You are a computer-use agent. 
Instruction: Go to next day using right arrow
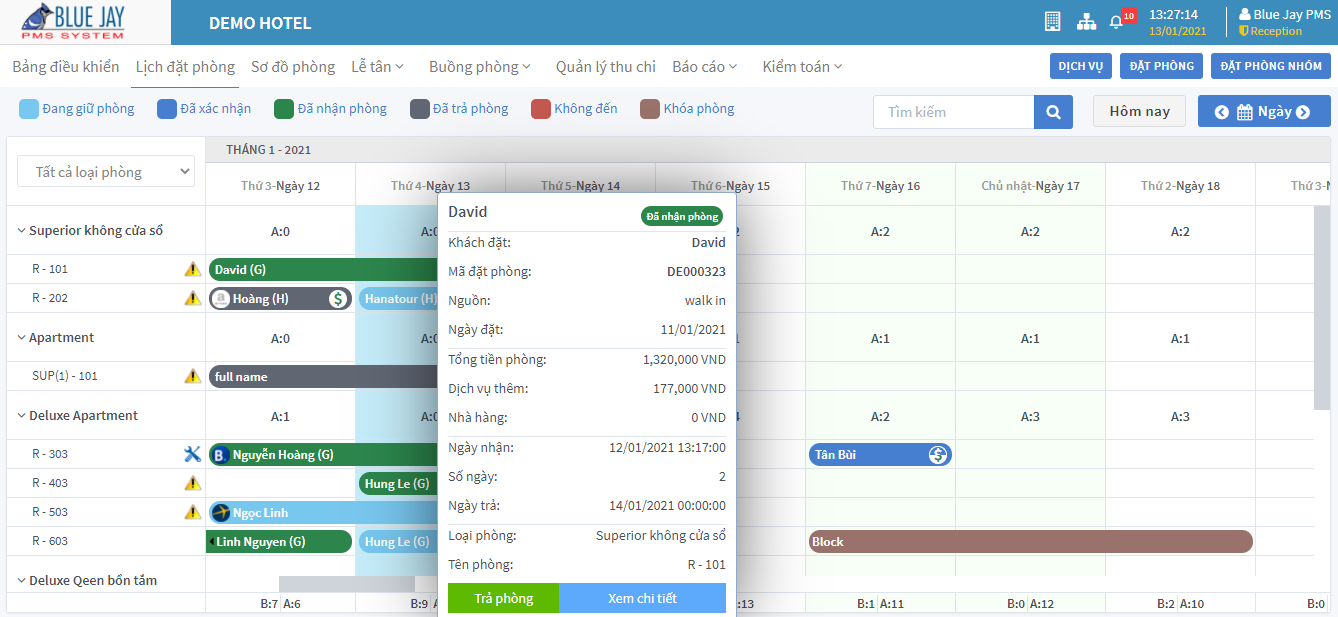click(1302, 112)
